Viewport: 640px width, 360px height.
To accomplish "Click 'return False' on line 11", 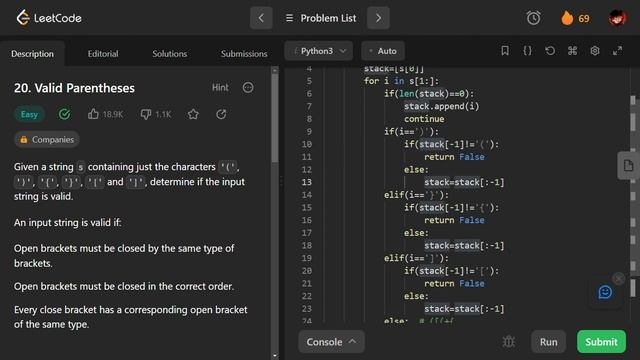I will 454,157.
